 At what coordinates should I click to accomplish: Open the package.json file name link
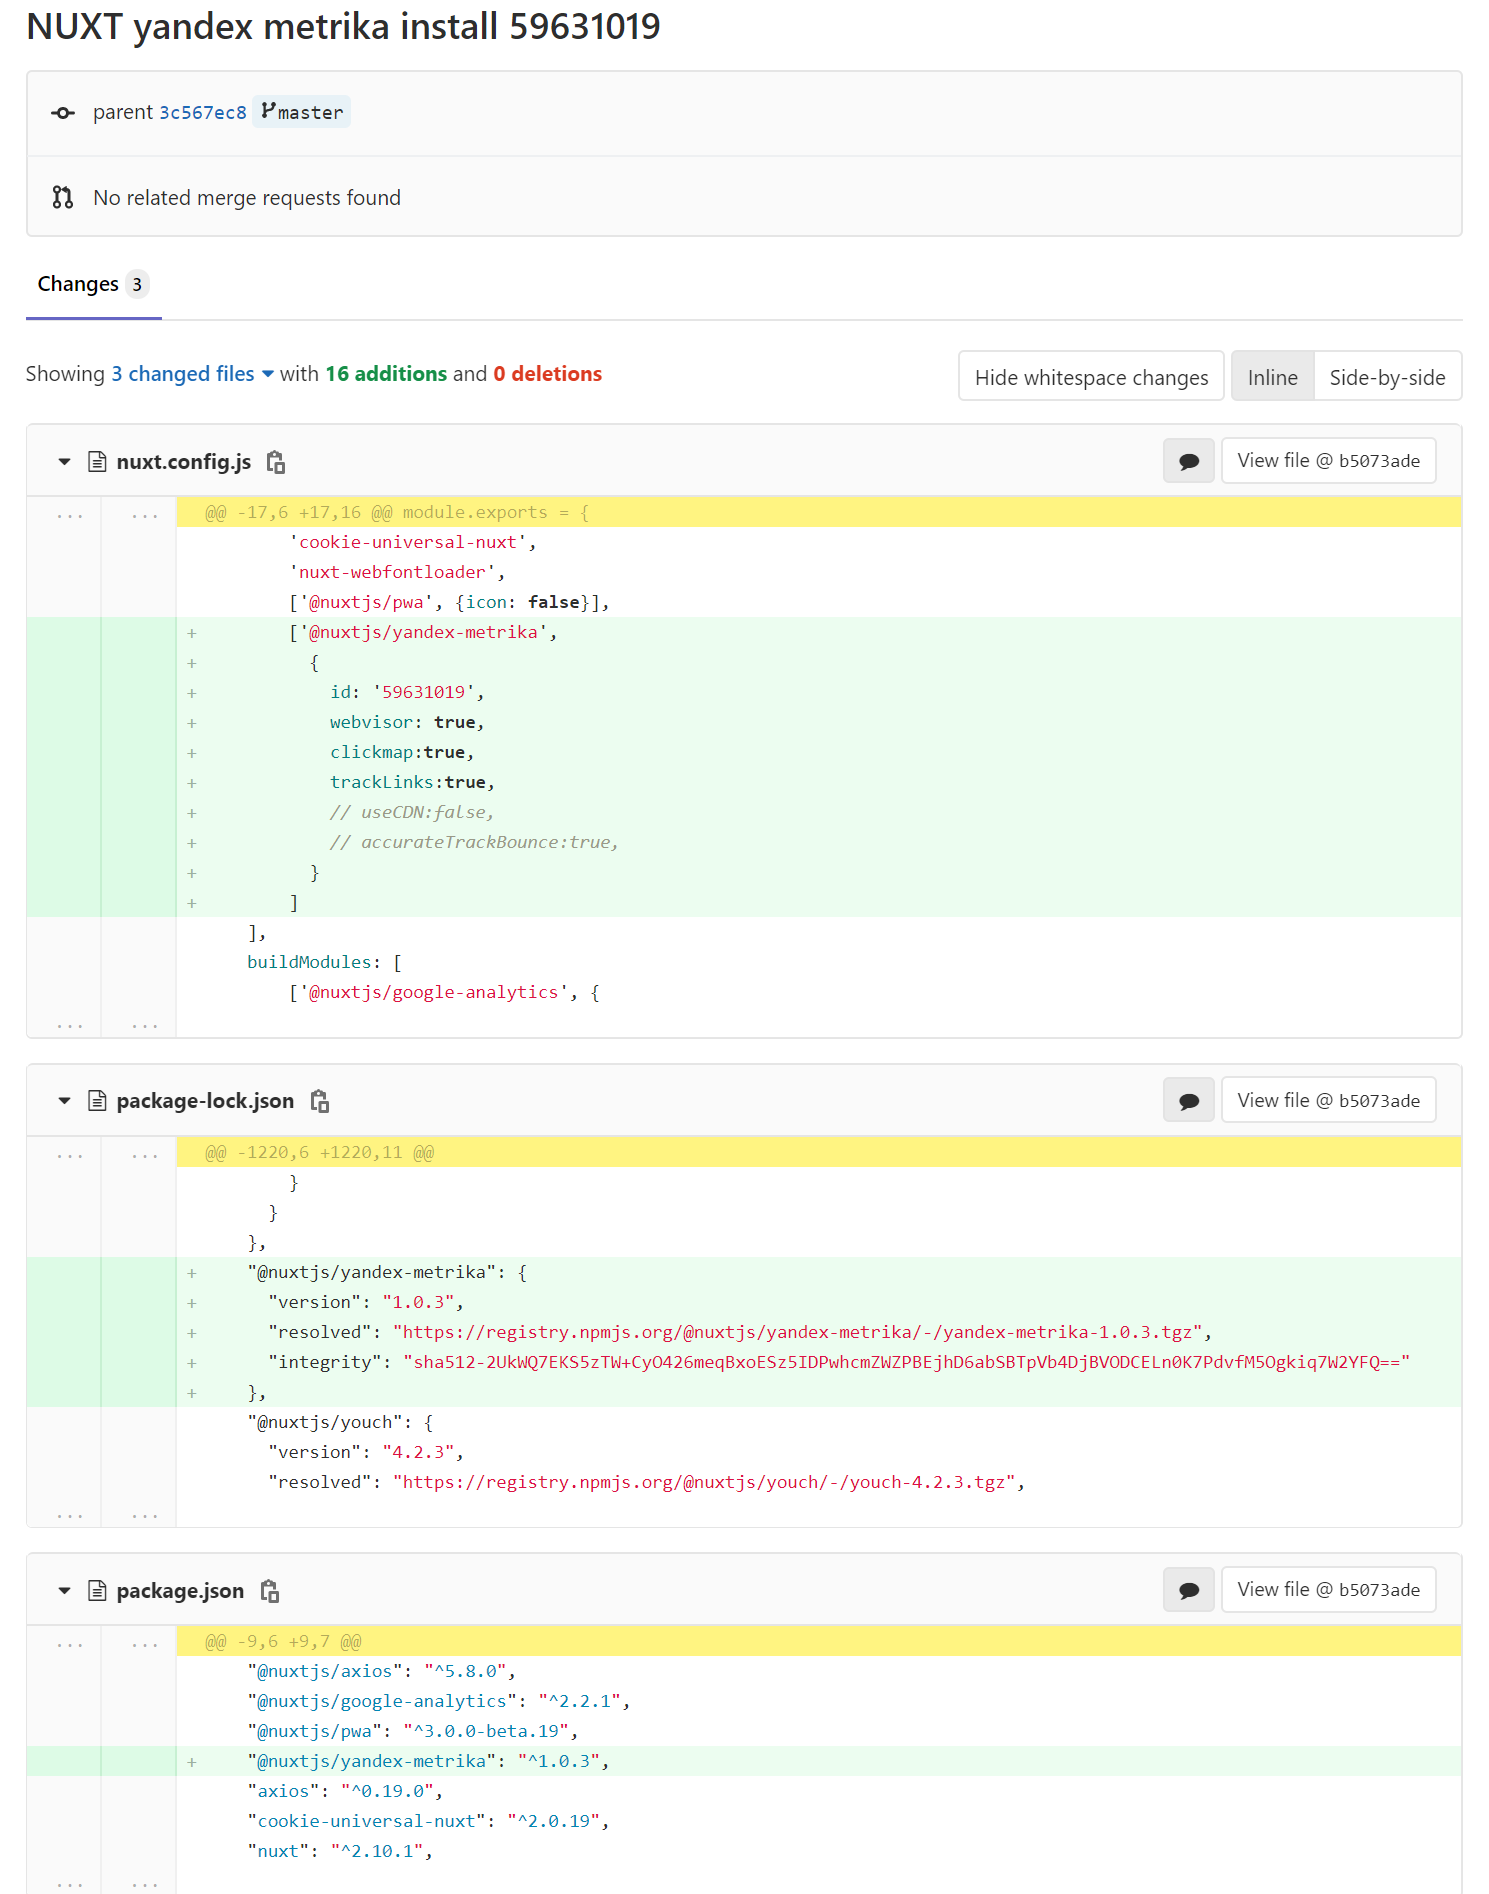click(x=180, y=1591)
